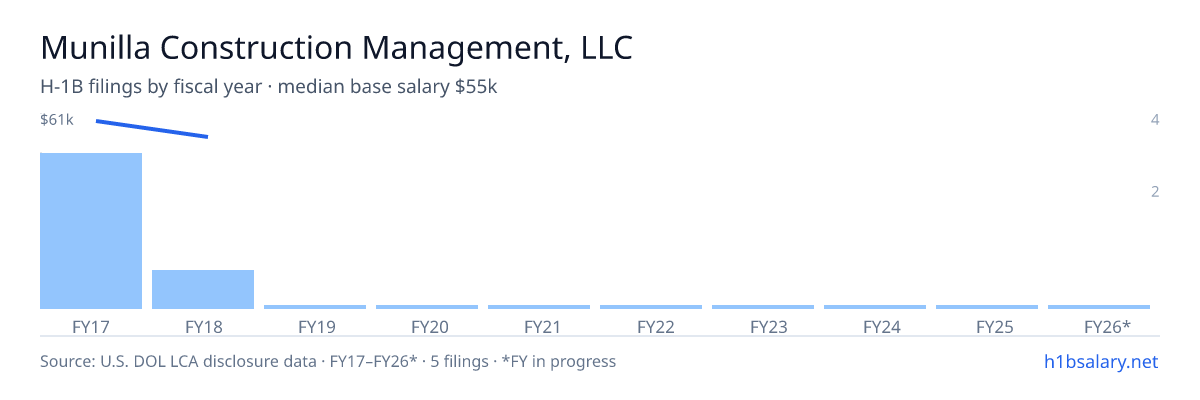Screen dimensions: 1200x400
Task: Click the FY19 bar in the chart
Action: (x=315, y=307)
